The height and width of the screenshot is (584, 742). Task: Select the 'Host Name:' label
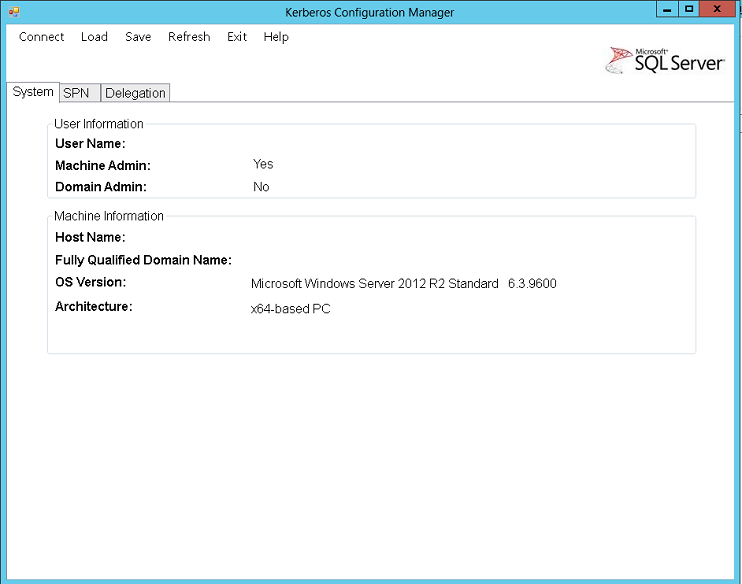coord(90,237)
